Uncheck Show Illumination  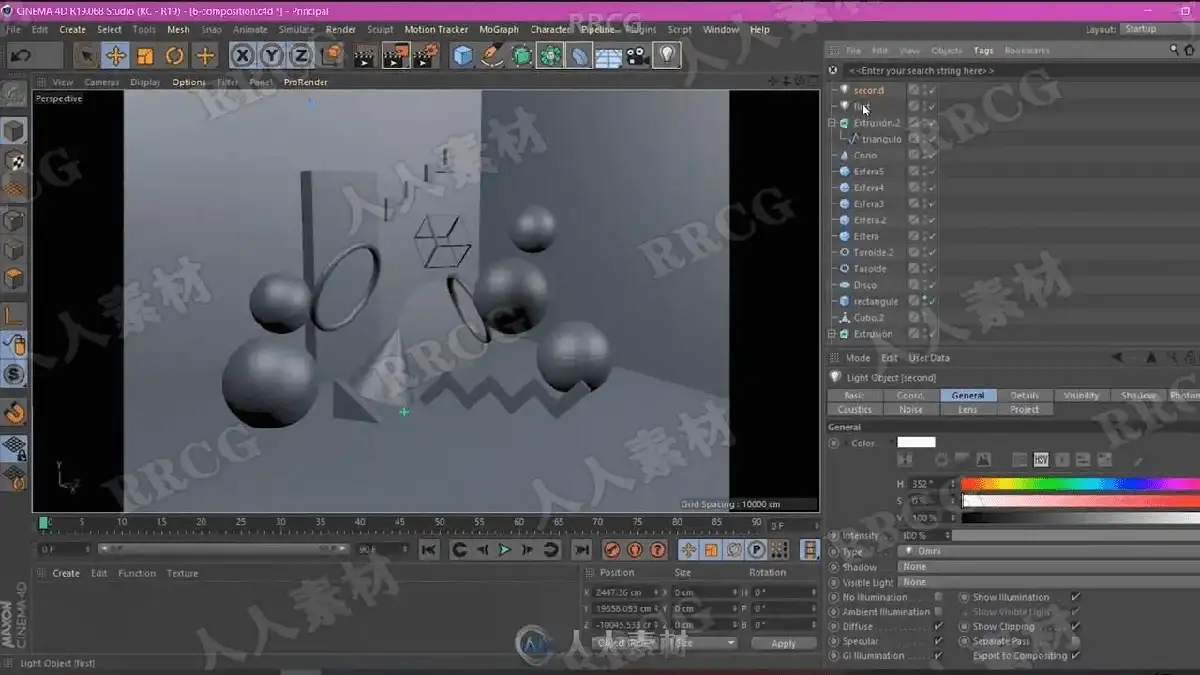point(1075,597)
